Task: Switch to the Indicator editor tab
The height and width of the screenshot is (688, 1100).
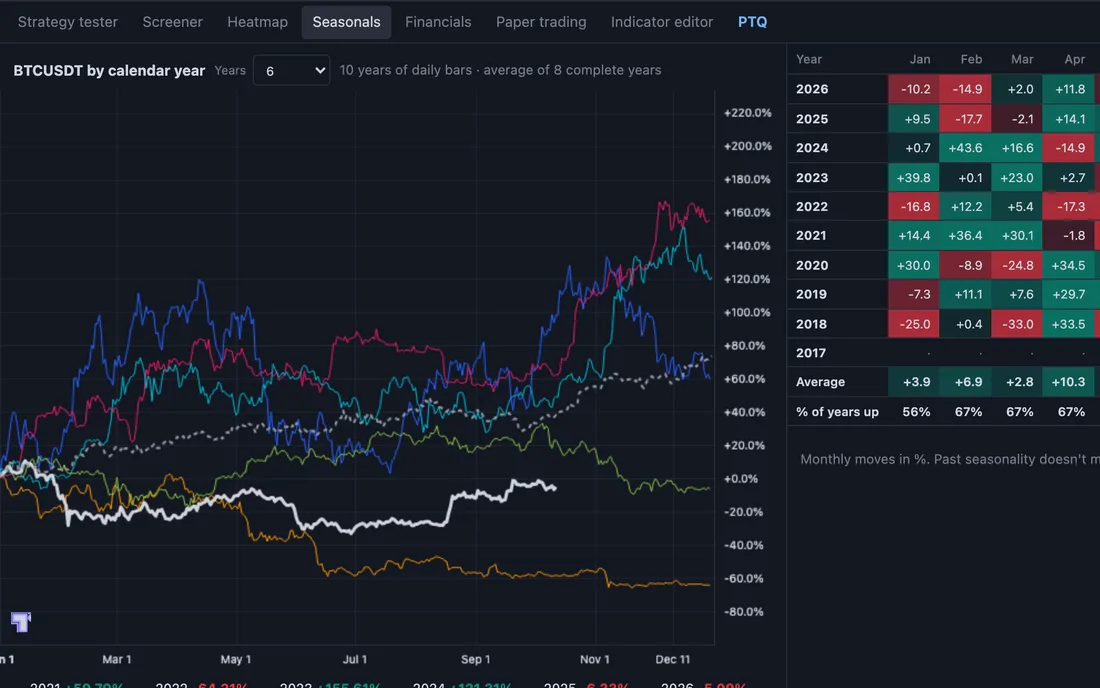Action: (662, 22)
